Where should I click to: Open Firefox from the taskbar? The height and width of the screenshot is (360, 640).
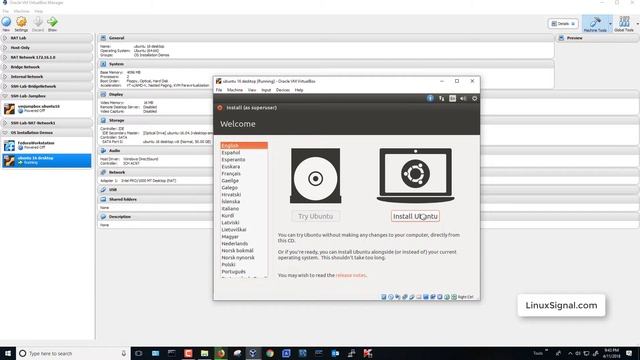[221, 353]
